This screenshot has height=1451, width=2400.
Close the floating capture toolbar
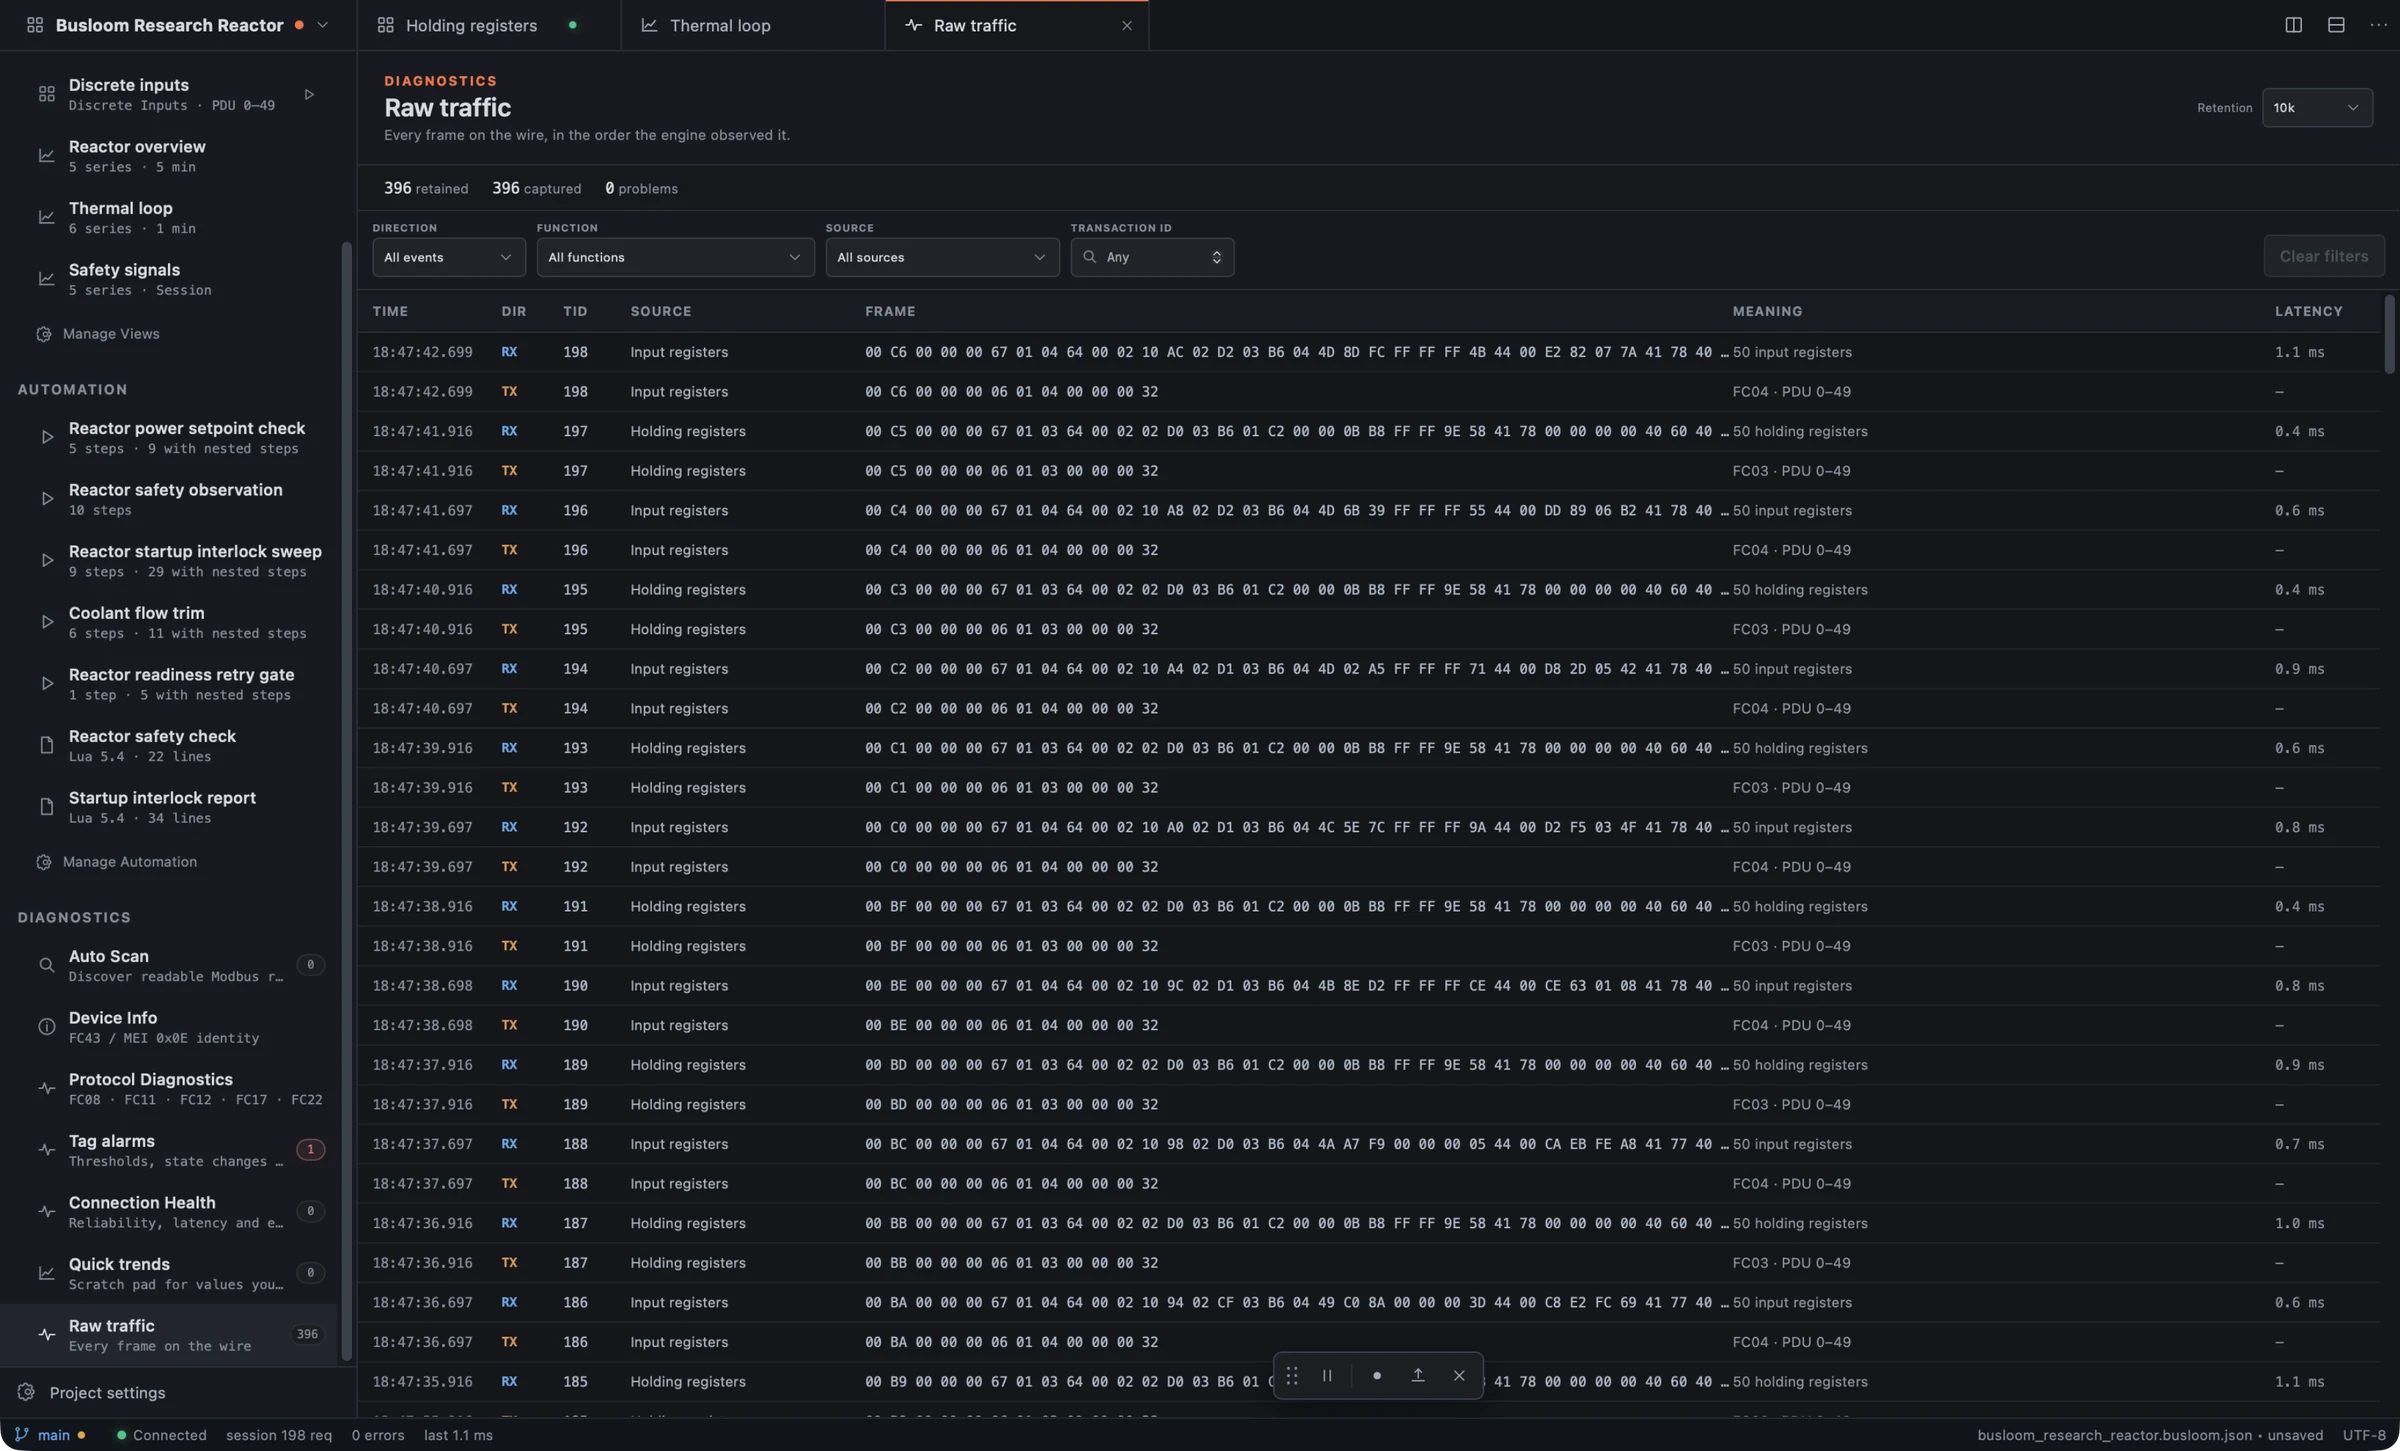click(x=1459, y=1376)
